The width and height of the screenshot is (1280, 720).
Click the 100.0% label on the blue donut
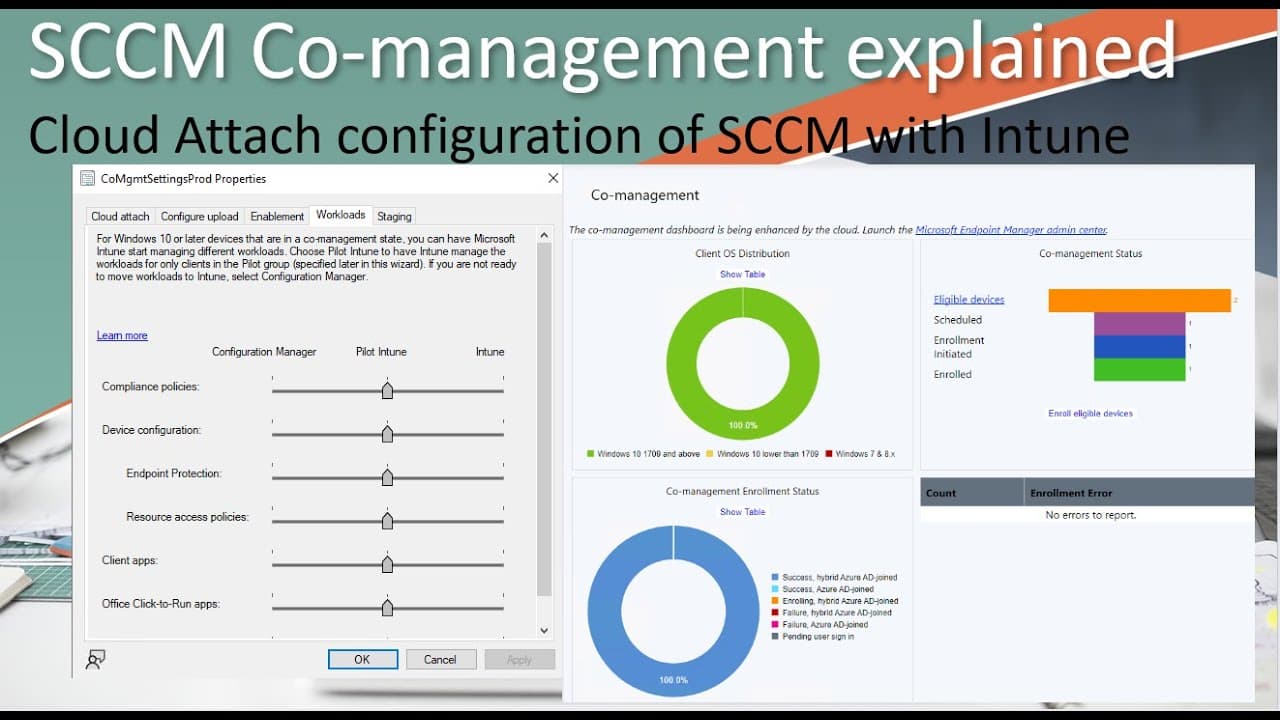pyautogui.click(x=673, y=680)
